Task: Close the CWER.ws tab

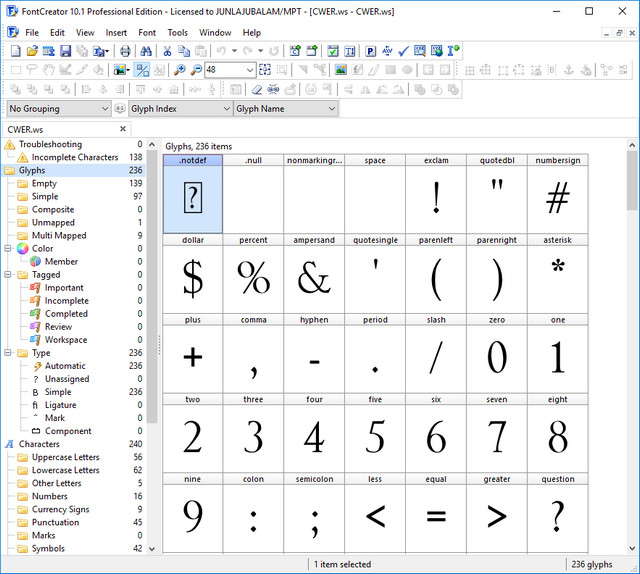Action: [124, 129]
